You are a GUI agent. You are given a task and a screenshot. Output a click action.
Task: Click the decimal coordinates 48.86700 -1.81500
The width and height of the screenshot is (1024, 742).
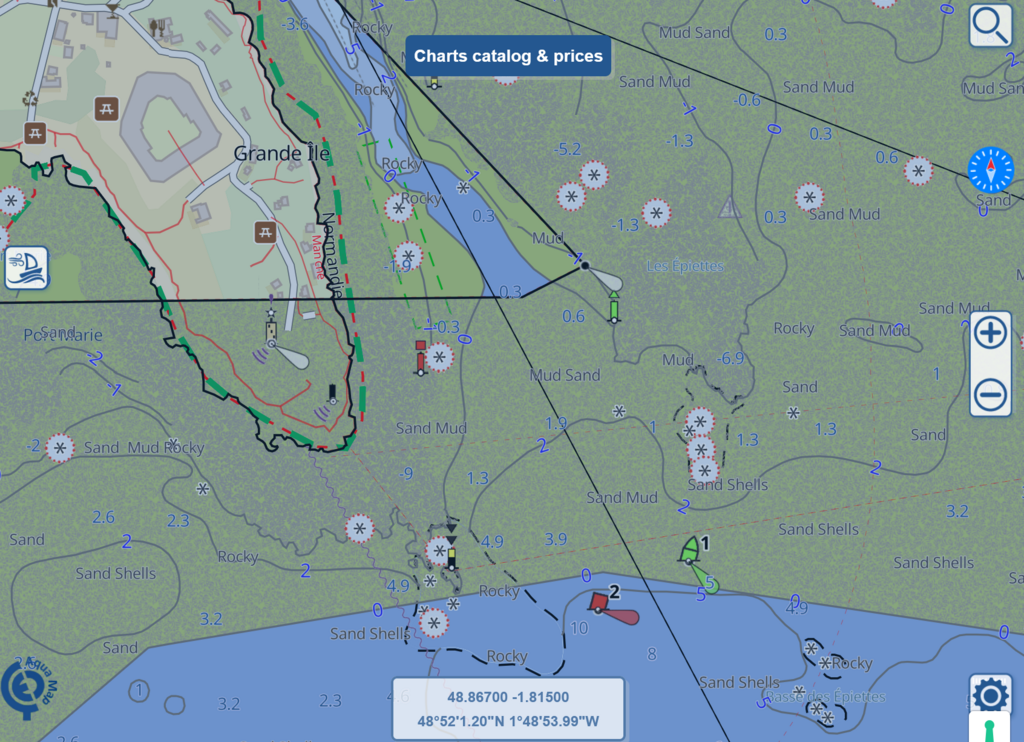tap(508, 697)
